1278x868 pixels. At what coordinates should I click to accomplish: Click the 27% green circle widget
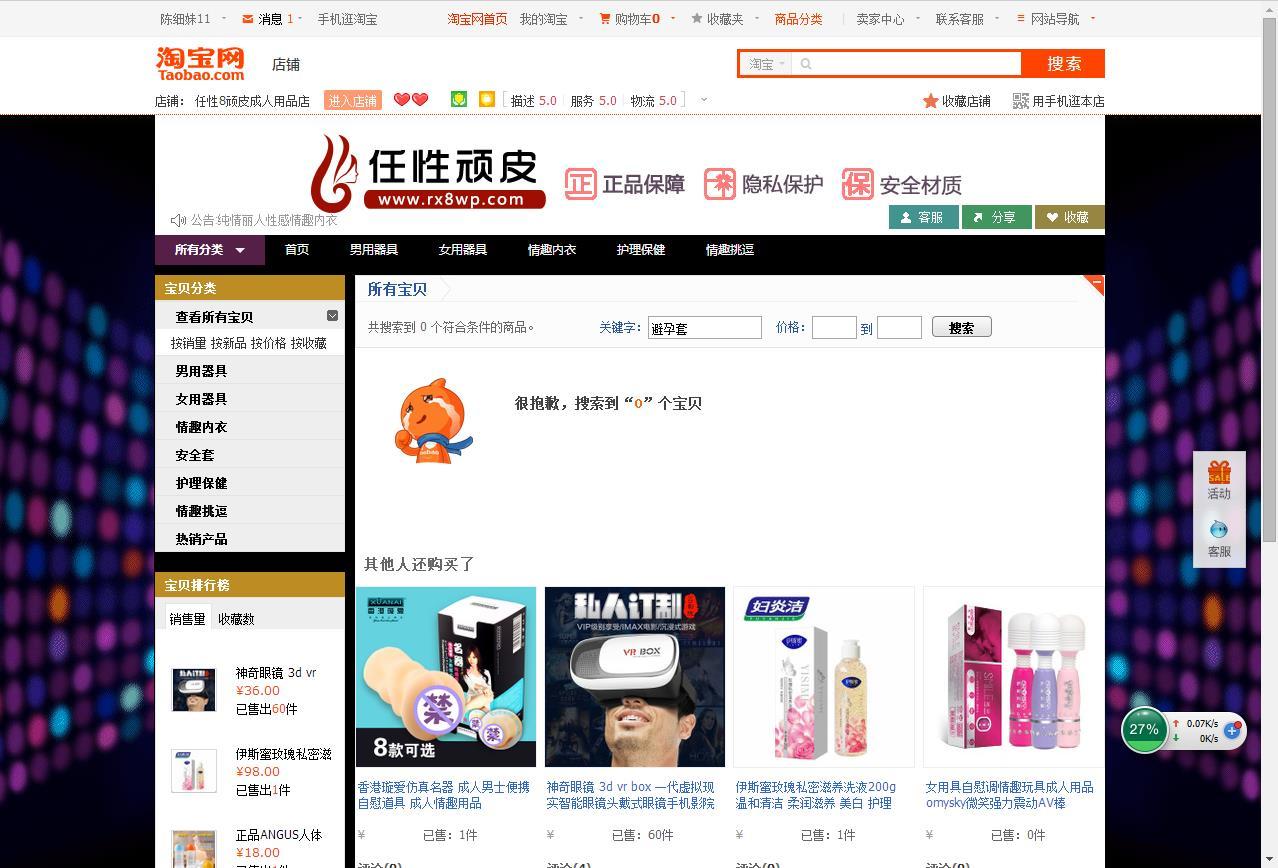pos(1144,730)
